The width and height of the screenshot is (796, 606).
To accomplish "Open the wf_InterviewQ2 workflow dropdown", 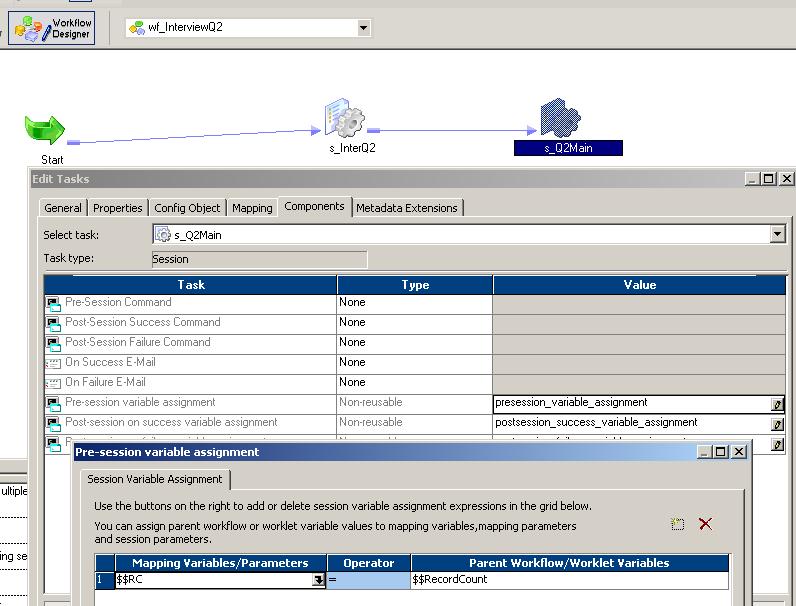I will 363,27.
